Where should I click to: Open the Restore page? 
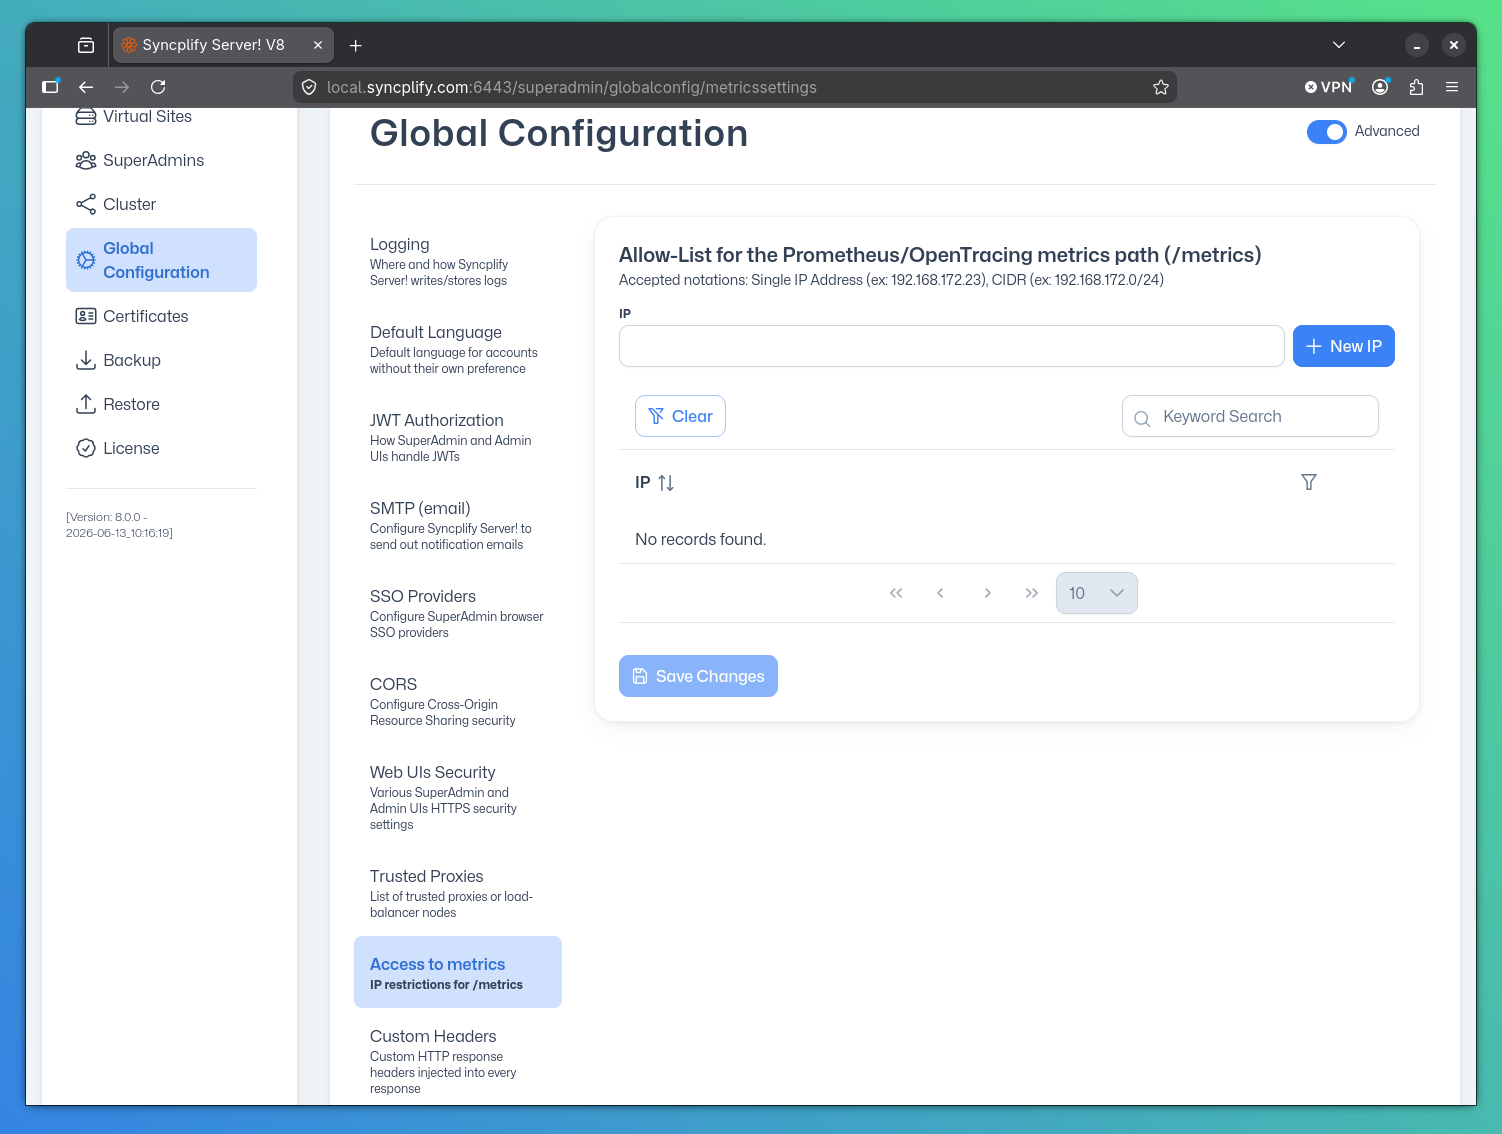(x=161, y=404)
